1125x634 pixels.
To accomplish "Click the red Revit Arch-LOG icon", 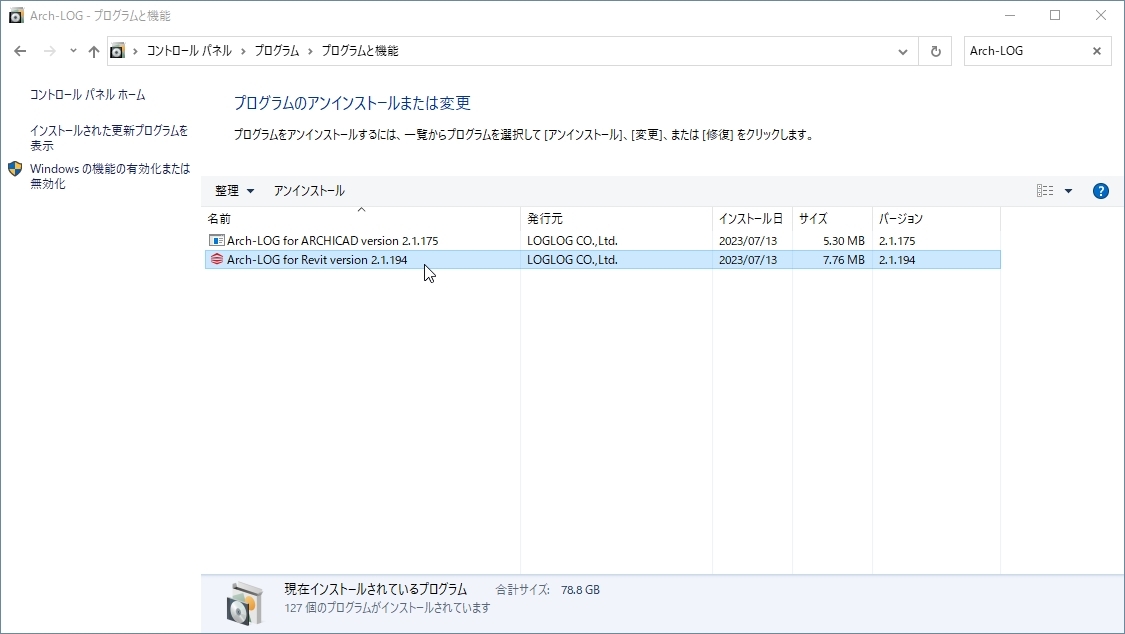I will (x=217, y=259).
